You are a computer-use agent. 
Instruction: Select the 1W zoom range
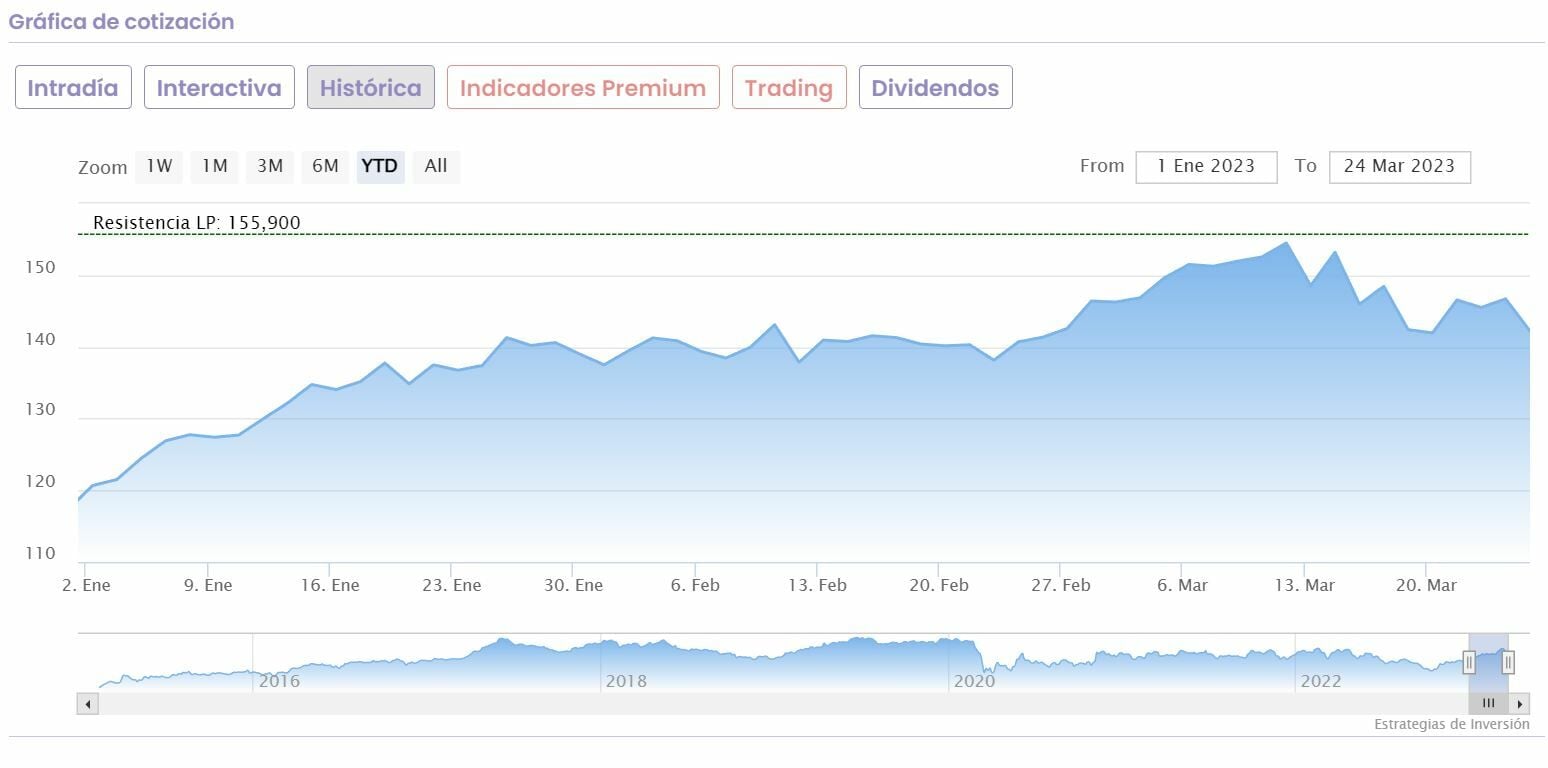click(160, 166)
